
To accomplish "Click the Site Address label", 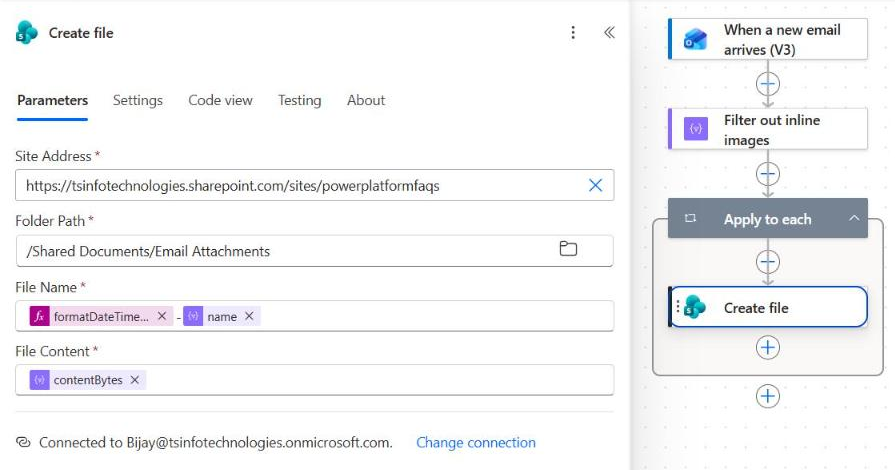I will pyautogui.click(x=53, y=156).
